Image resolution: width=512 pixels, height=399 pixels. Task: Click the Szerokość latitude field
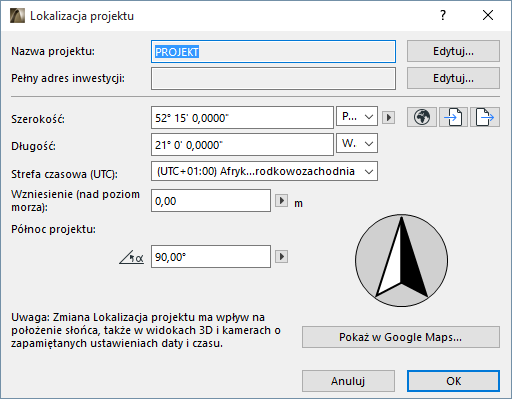pyautogui.click(x=242, y=118)
